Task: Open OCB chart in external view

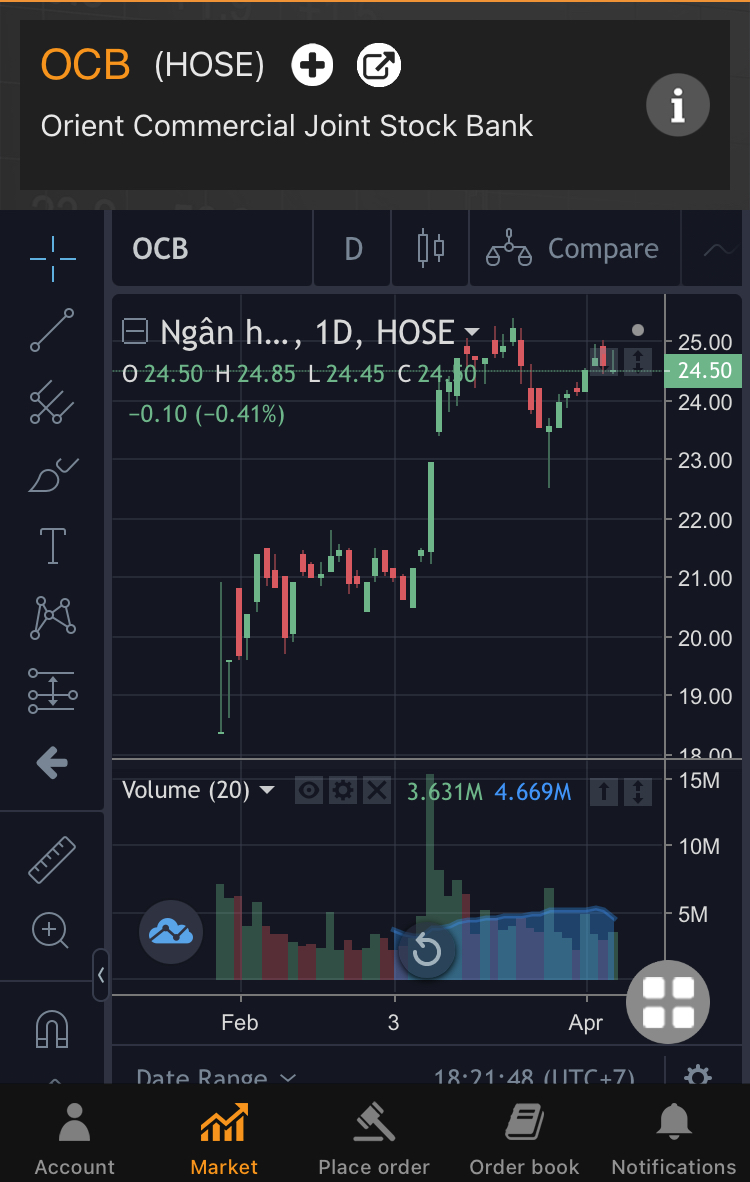Action: point(378,65)
